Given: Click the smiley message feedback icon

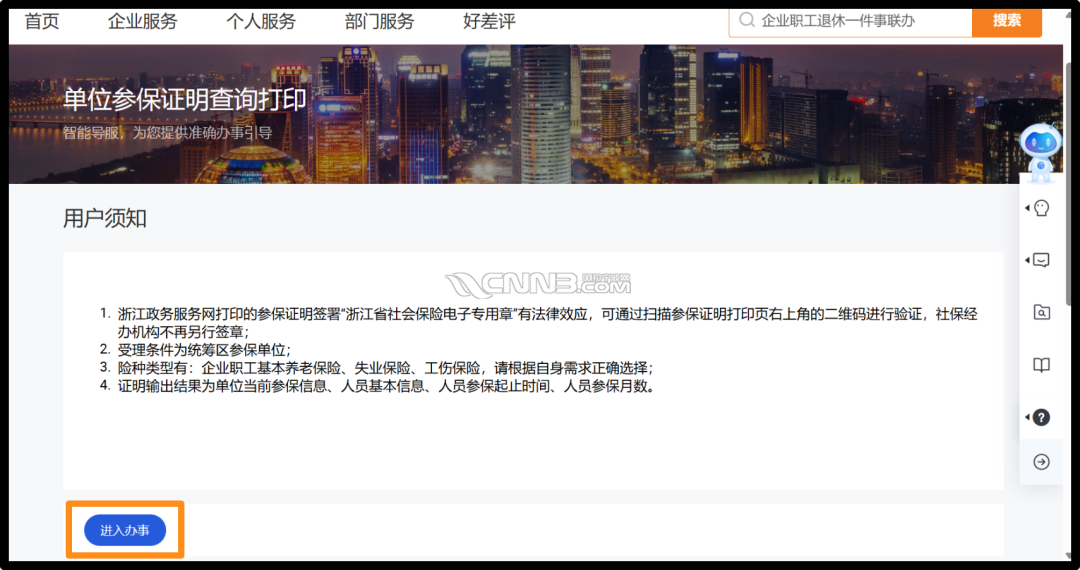Looking at the screenshot, I should 1042,260.
